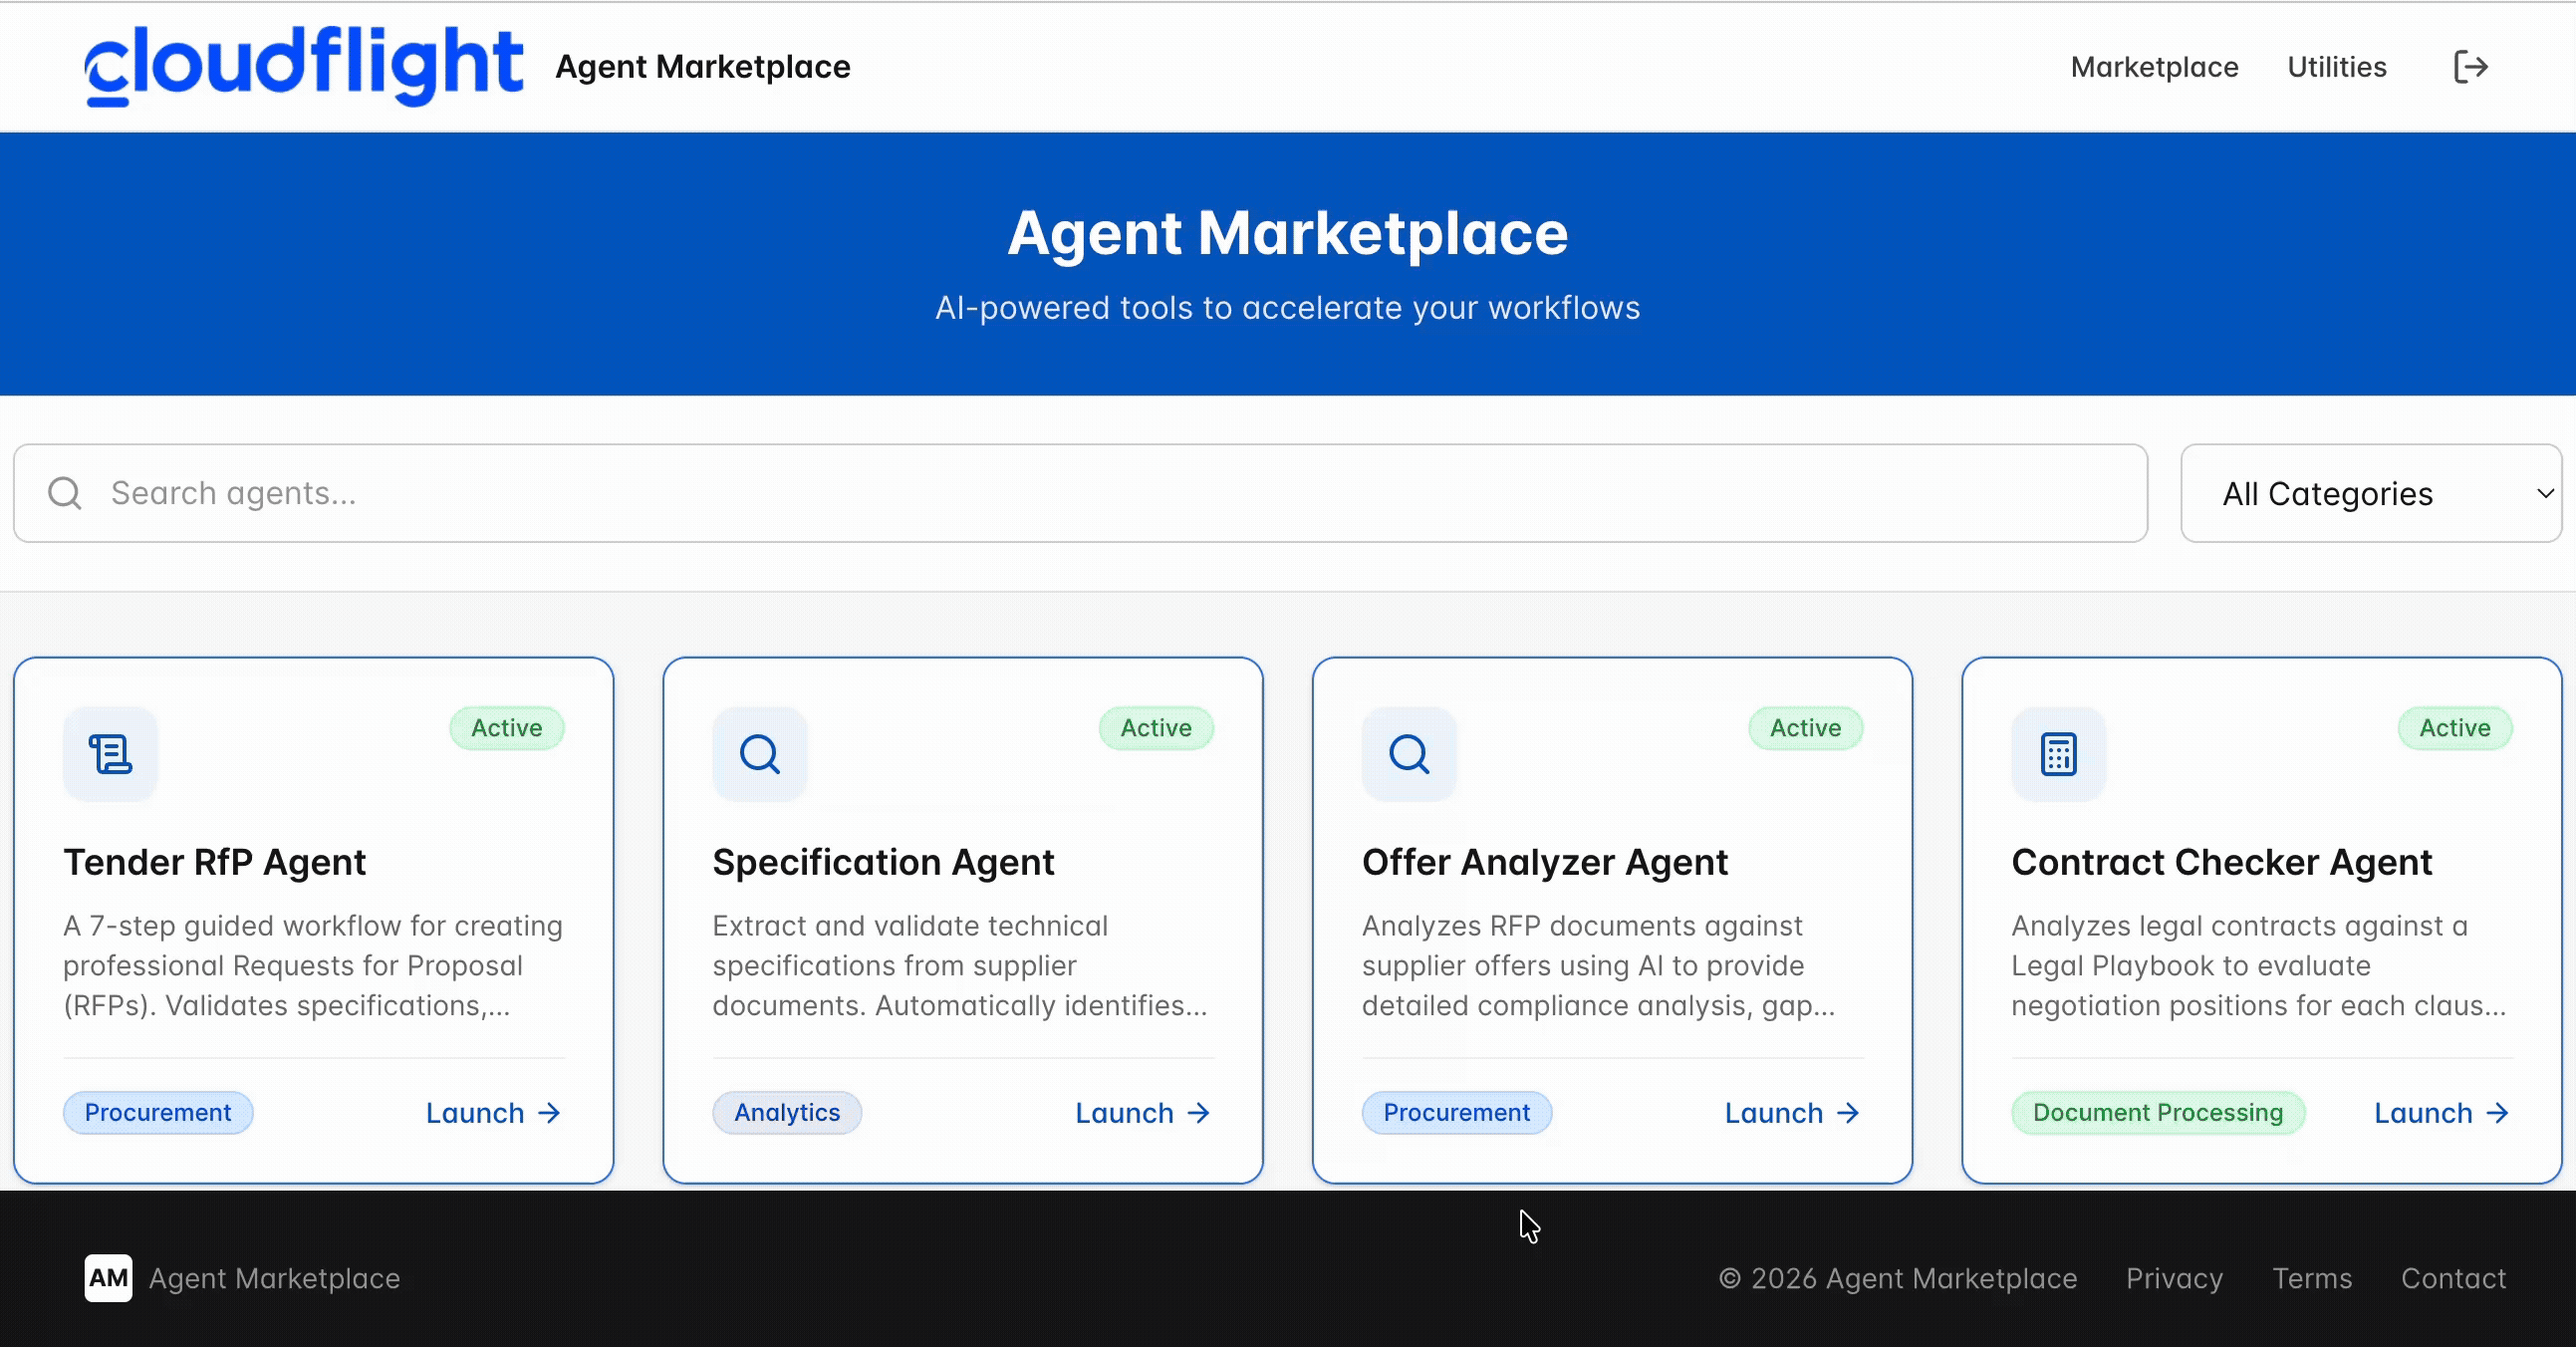The width and height of the screenshot is (2576, 1347).
Task: Open the Utilities nav item
Action: pyautogui.click(x=2336, y=67)
